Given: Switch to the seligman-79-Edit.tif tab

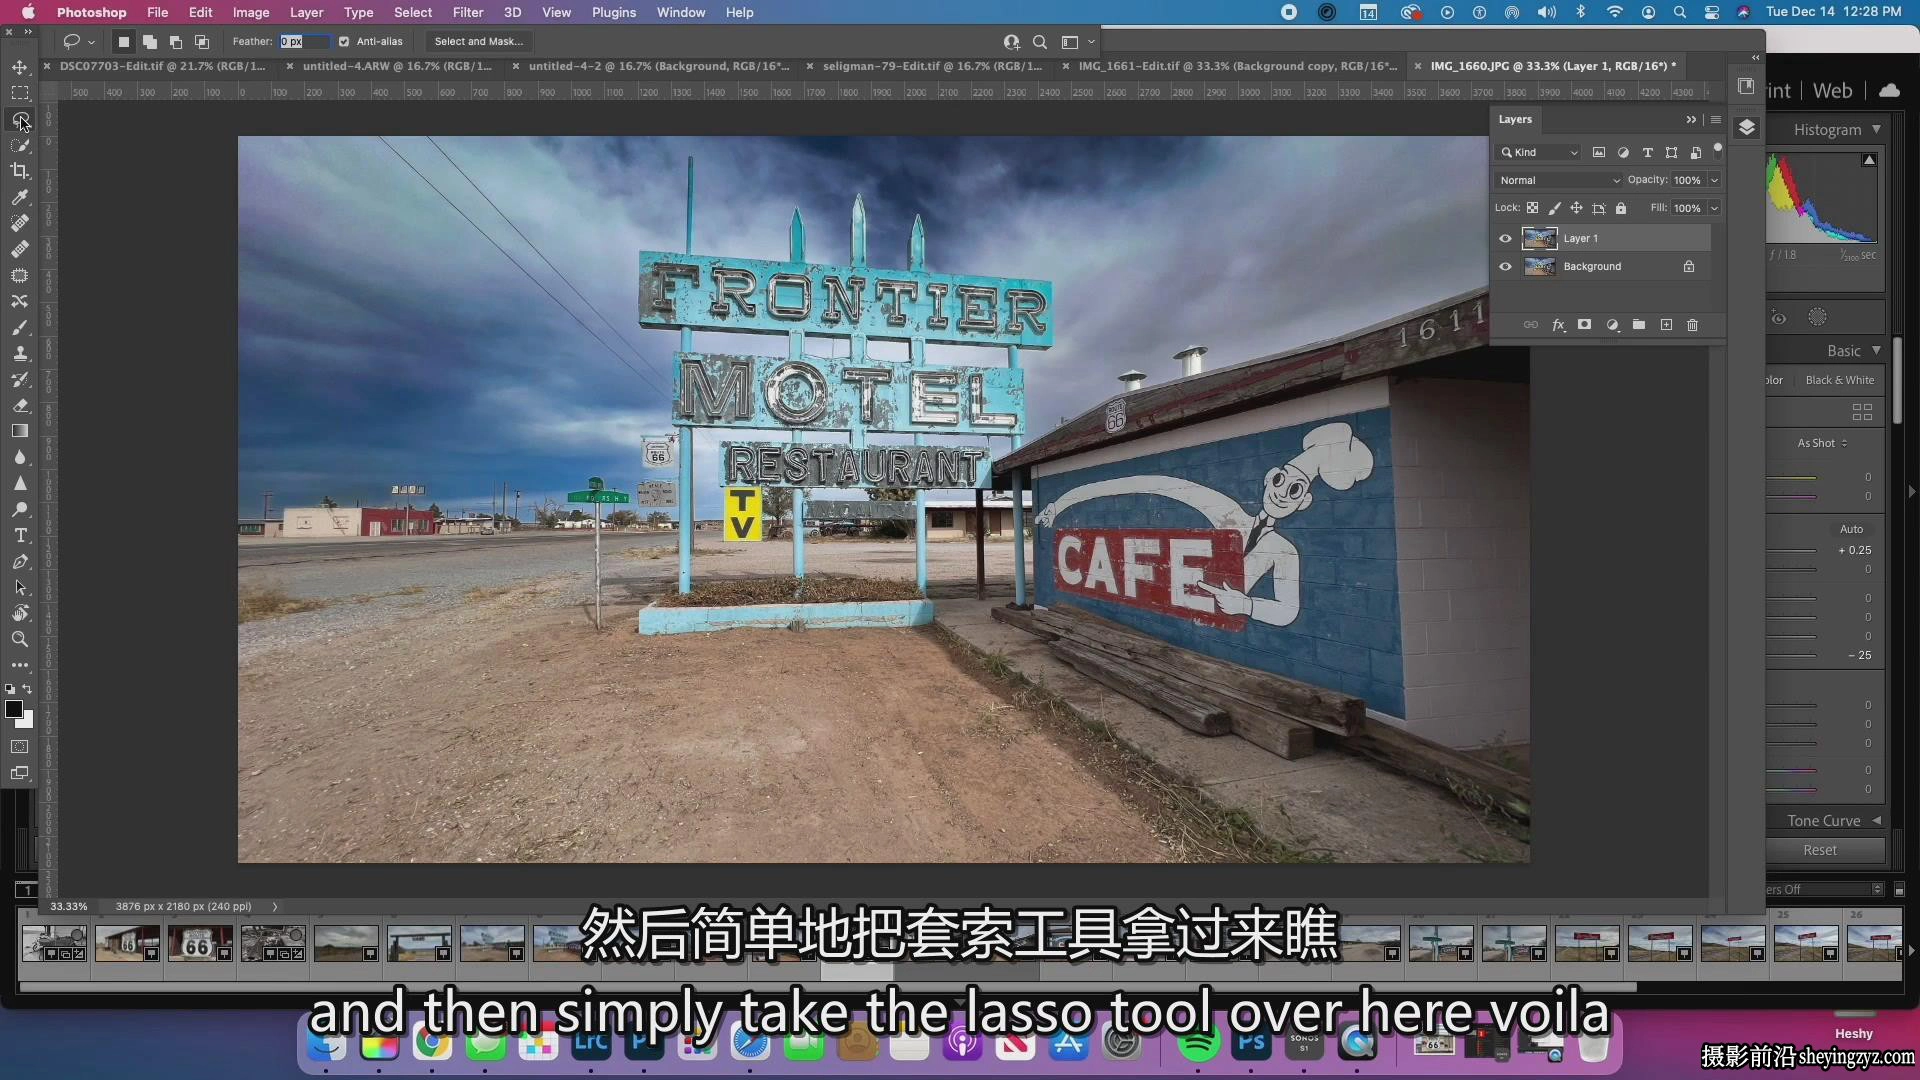Looking at the screenshot, I should [932, 66].
